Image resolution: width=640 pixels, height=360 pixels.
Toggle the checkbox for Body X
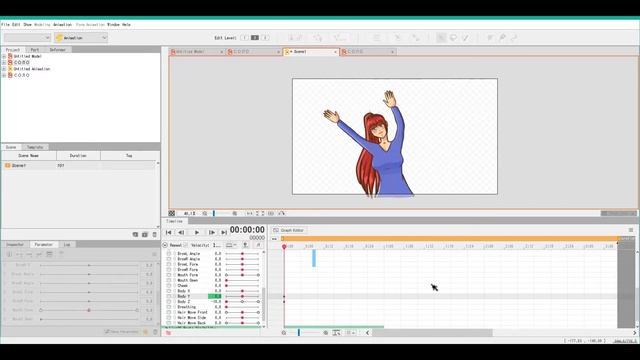click(x=169, y=291)
